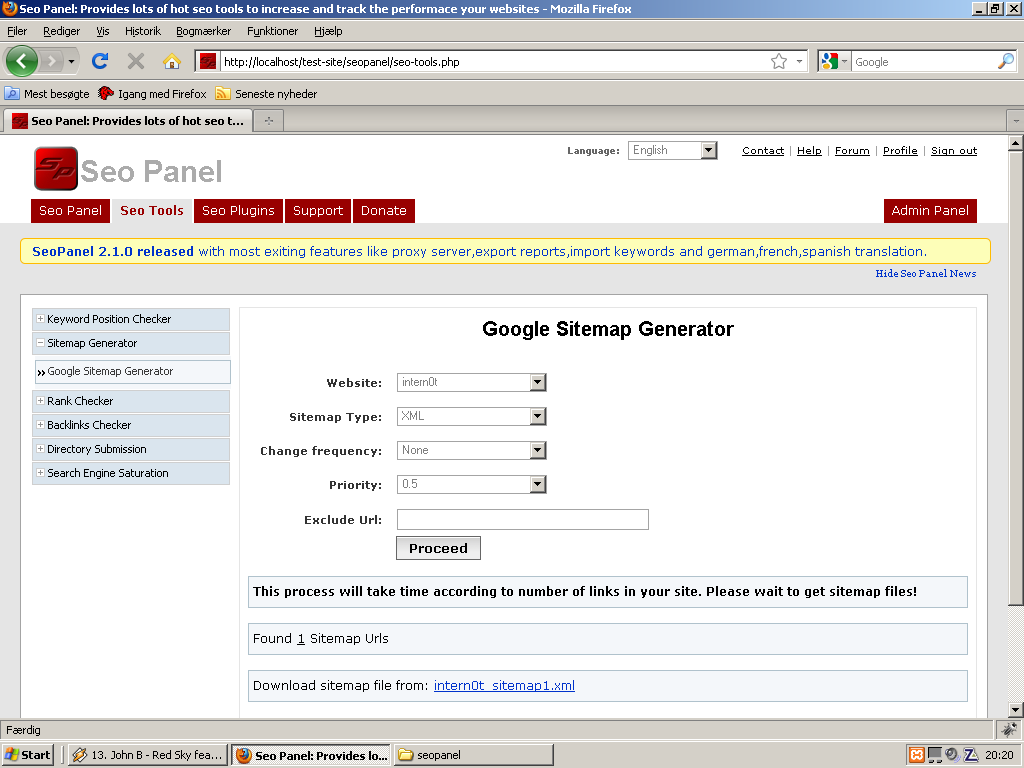Viewport: 1024px width, 768px height.
Task: Switch to the Seo Plugins tab
Action: (x=238, y=210)
